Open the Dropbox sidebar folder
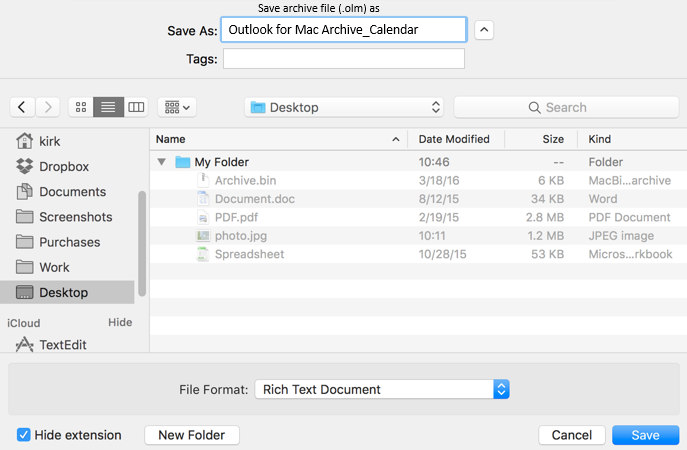687x450 pixels. pyautogui.click(x=63, y=167)
